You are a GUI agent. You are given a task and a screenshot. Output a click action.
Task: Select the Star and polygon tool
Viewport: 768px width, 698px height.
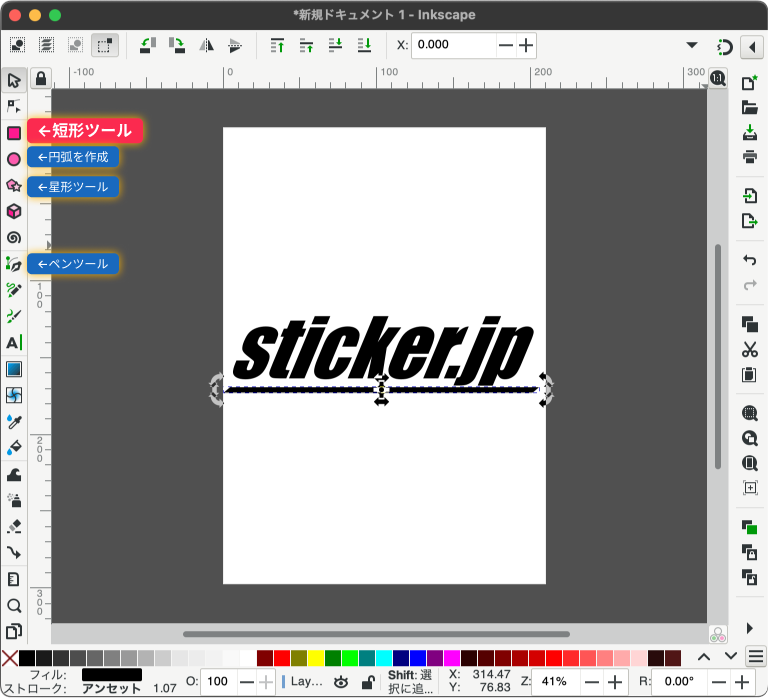14,186
